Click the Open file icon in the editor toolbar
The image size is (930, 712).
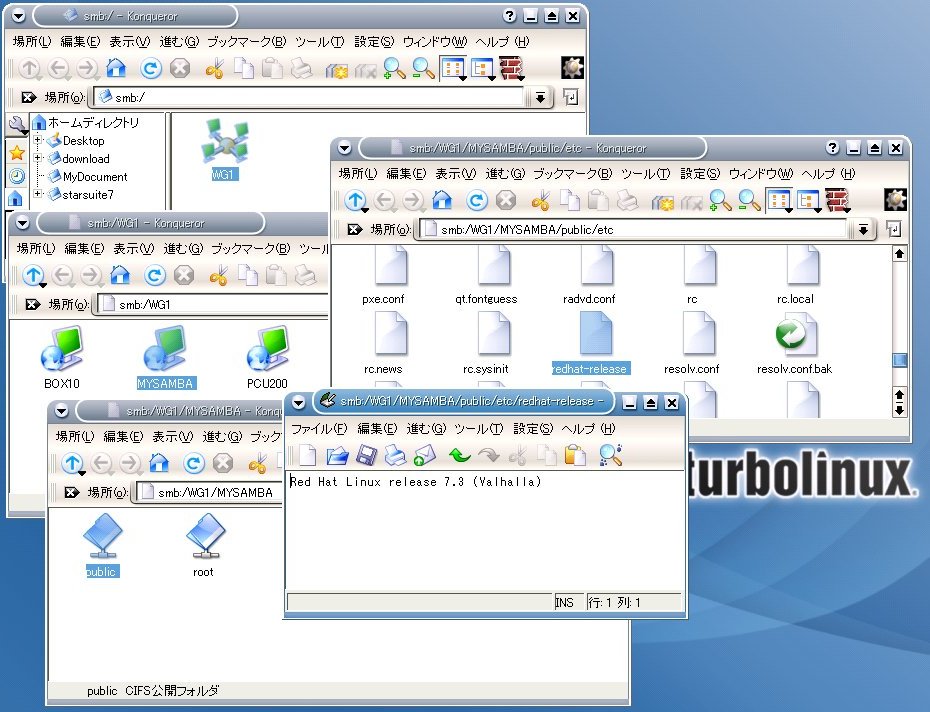pos(337,455)
